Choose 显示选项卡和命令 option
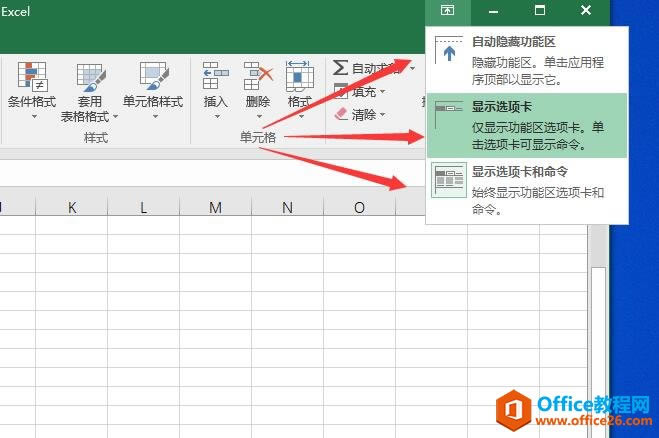The height and width of the screenshot is (438, 659). [x=527, y=190]
